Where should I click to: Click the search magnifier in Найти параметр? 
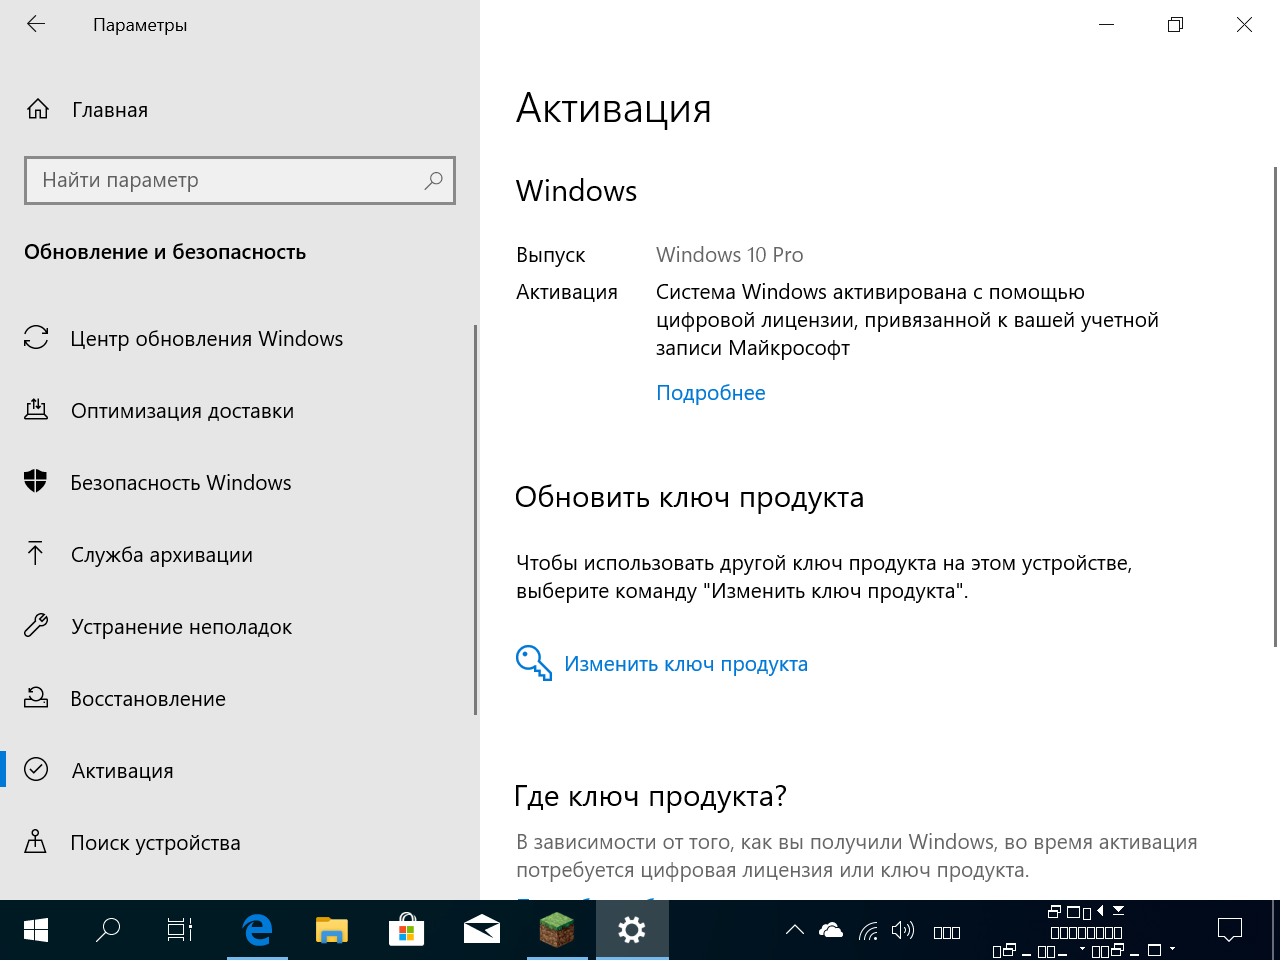(x=433, y=180)
